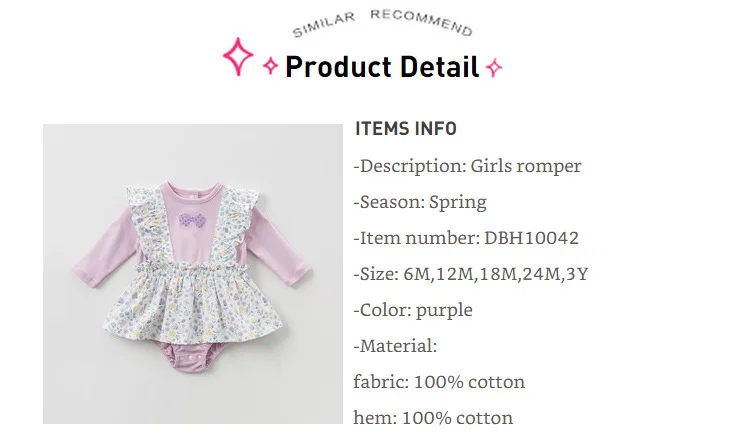Select the Description: Girls romper line
The width and height of the screenshot is (750, 439).
[467, 166]
